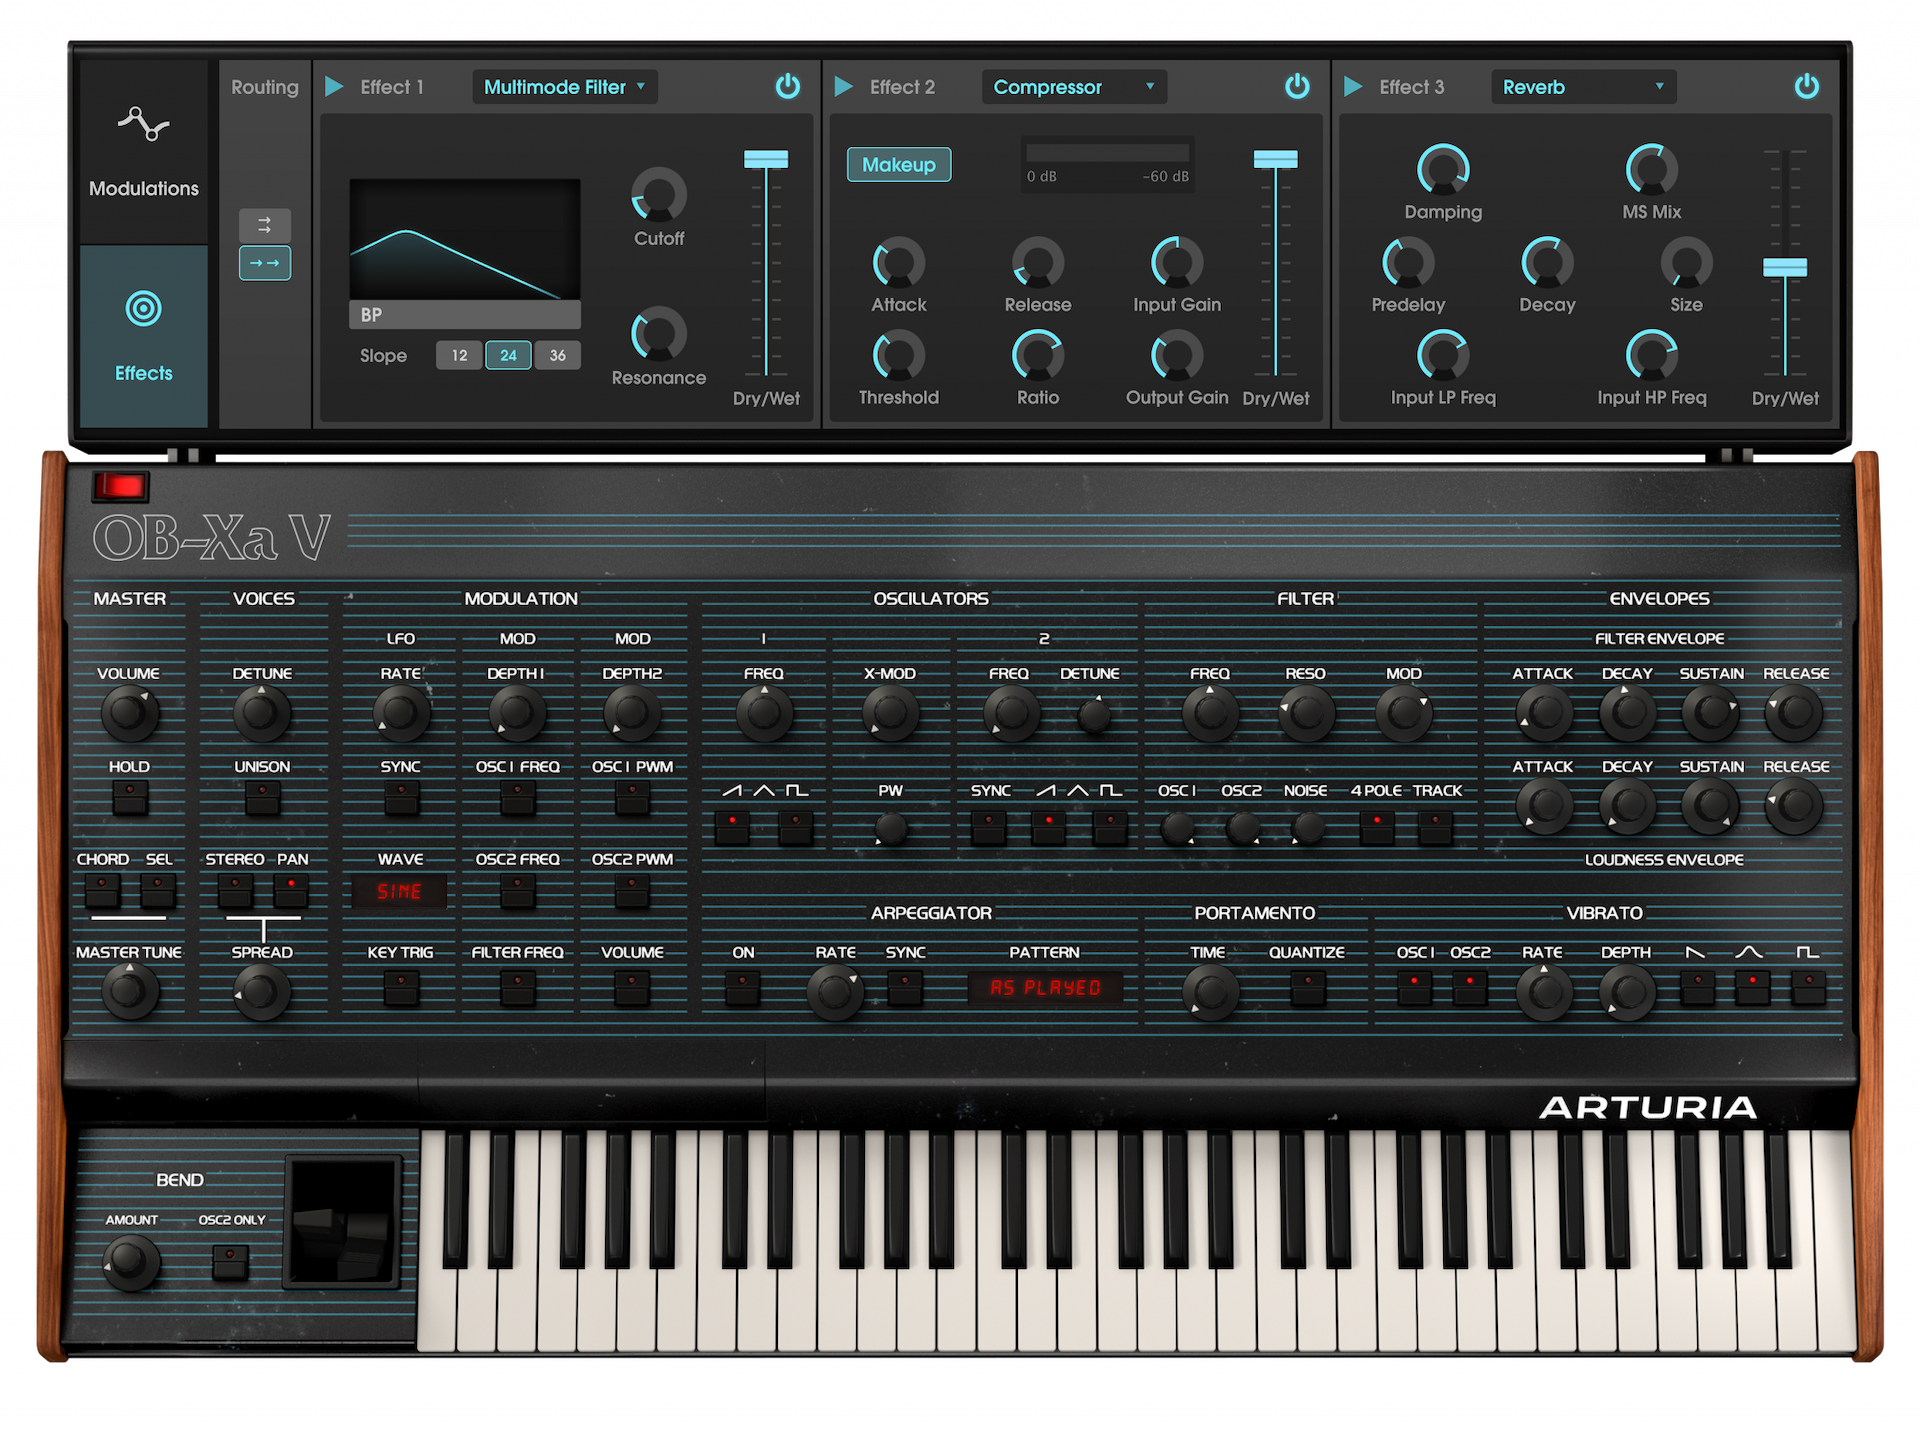
Task: Open the Multimode Filter effect dropdown
Action: tap(564, 87)
